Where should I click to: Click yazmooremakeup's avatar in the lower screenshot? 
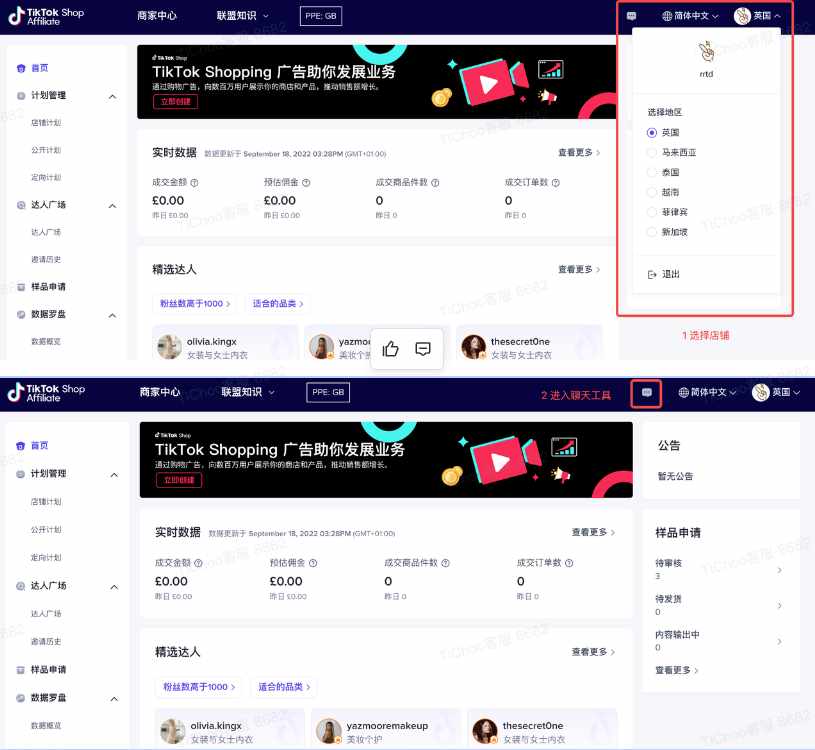[x=329, y=731]
